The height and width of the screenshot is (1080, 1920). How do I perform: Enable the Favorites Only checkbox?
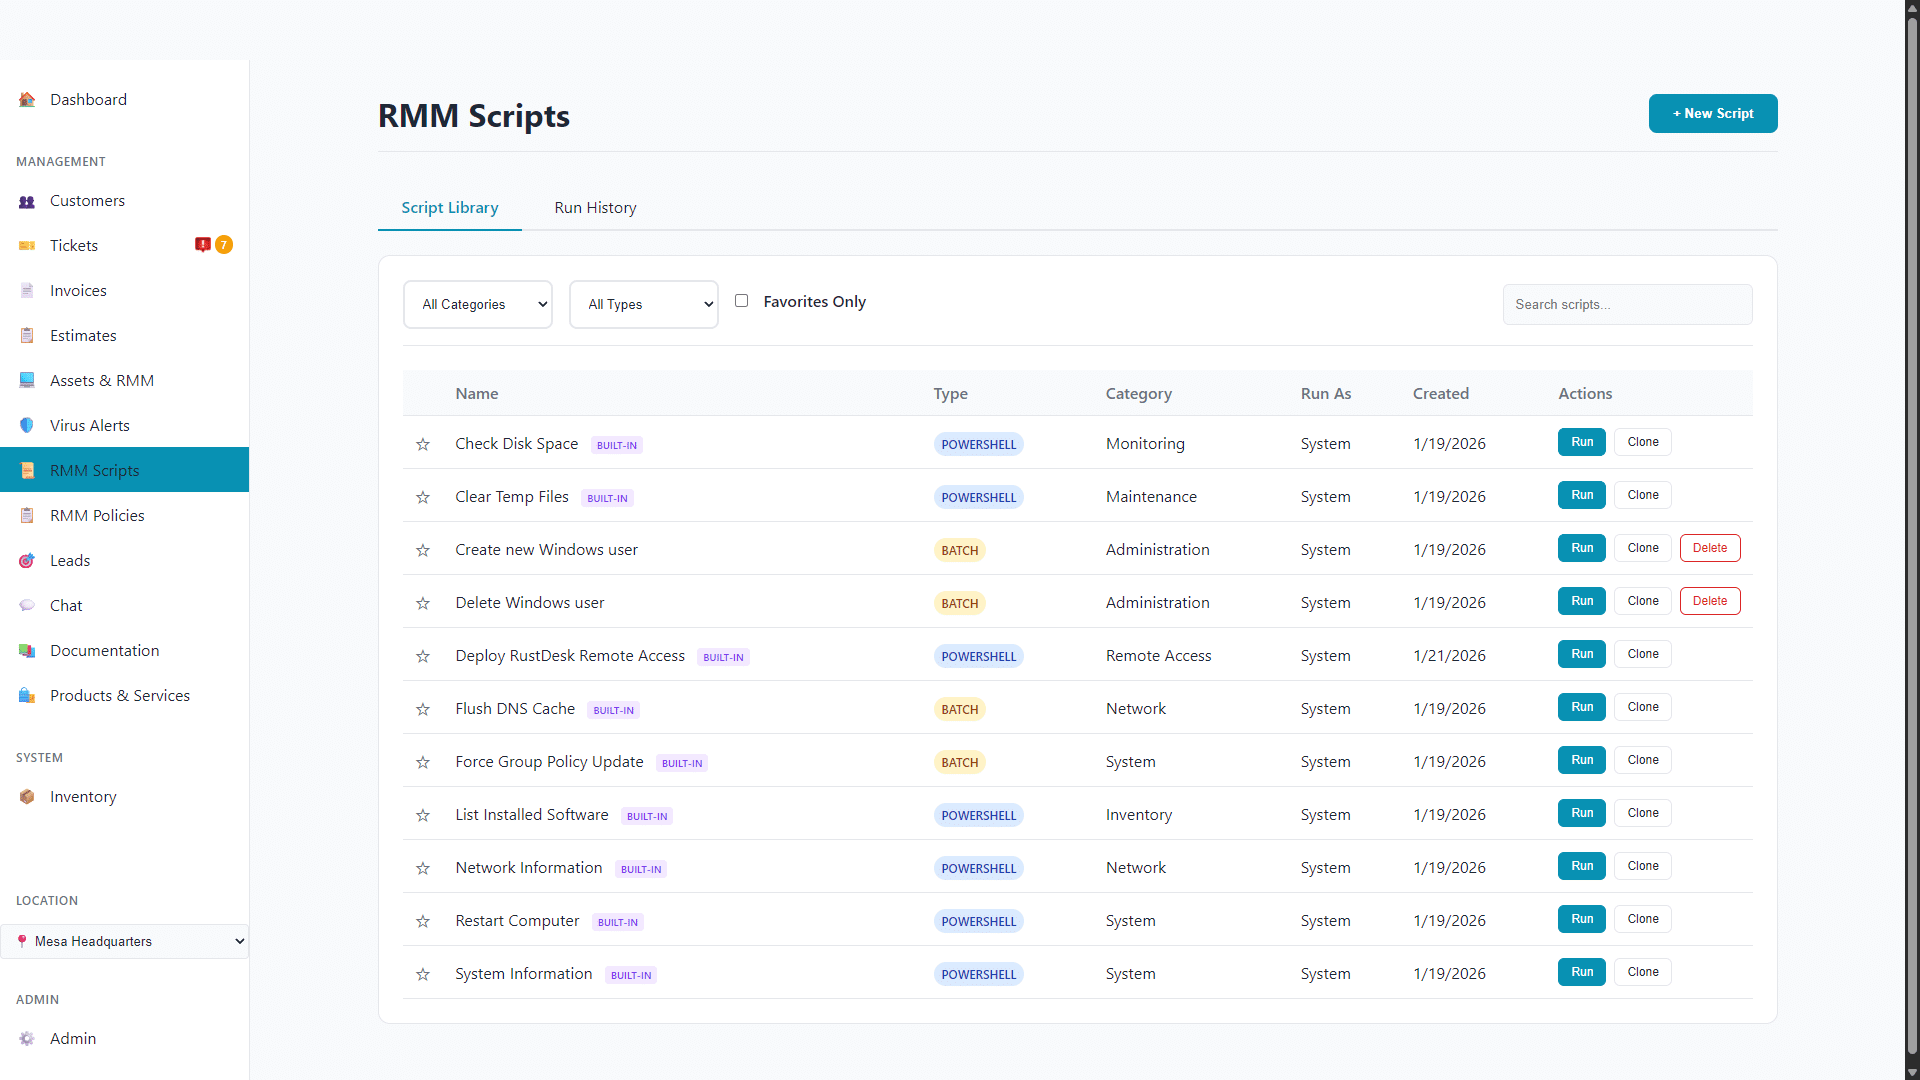[x=741, y=301]
